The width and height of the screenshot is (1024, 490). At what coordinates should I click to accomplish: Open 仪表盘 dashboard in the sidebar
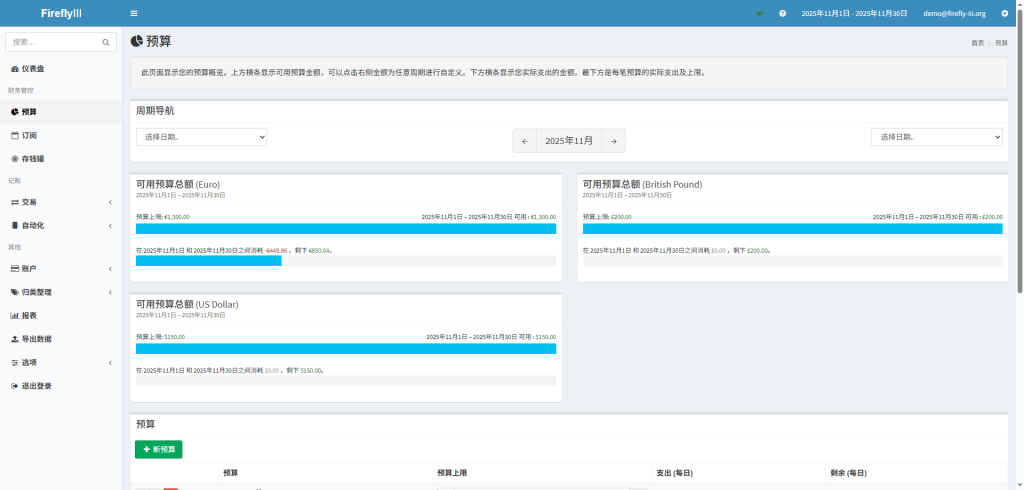click(x=33, y=68)
